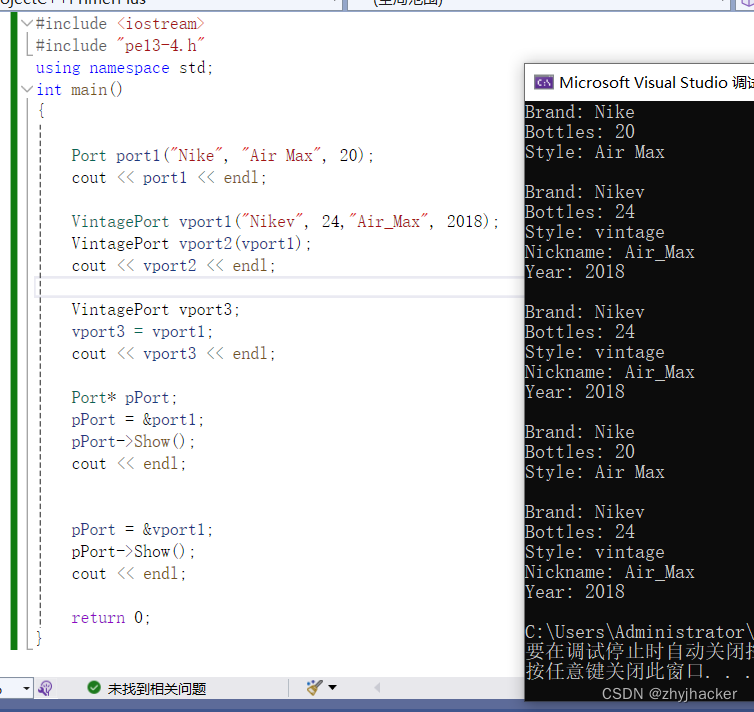Click the 'int main()' declaration

pyautogui.click(x=79, y=90)
